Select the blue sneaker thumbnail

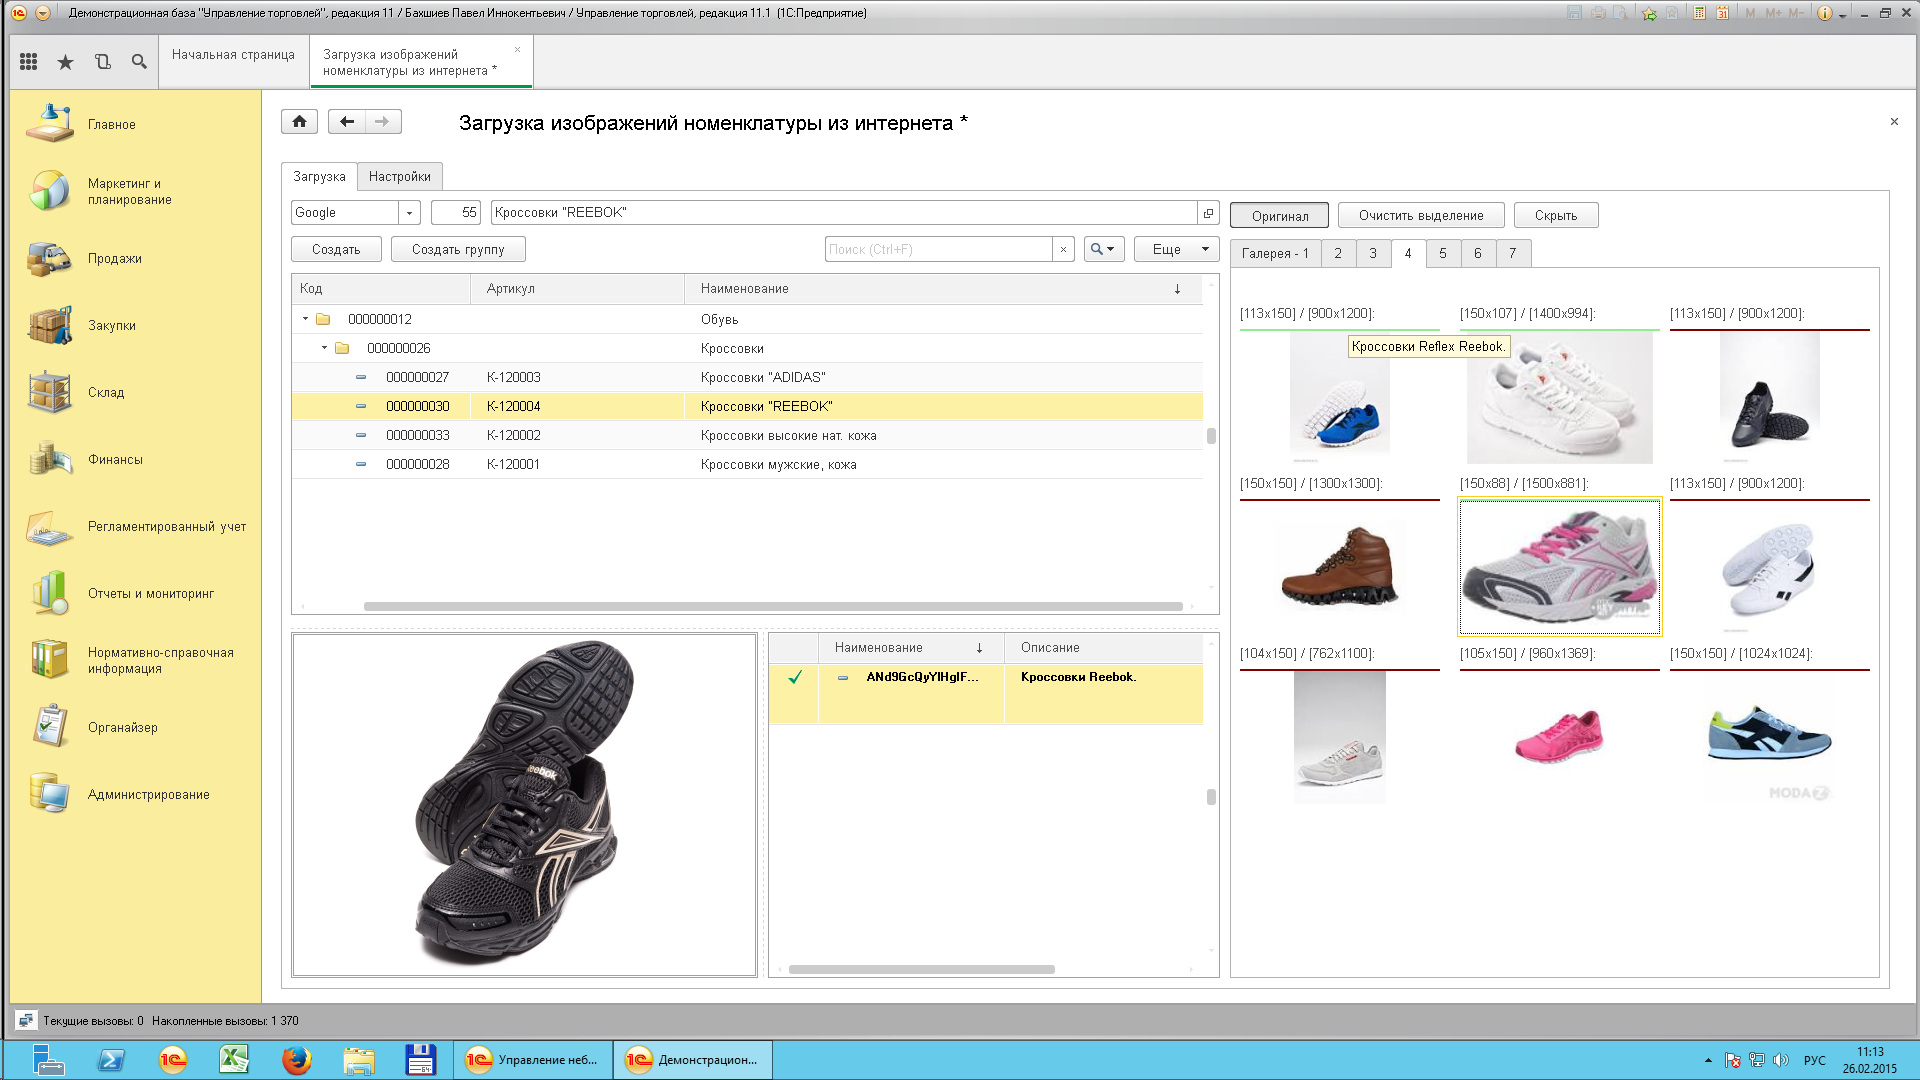tap(1340, 397)
